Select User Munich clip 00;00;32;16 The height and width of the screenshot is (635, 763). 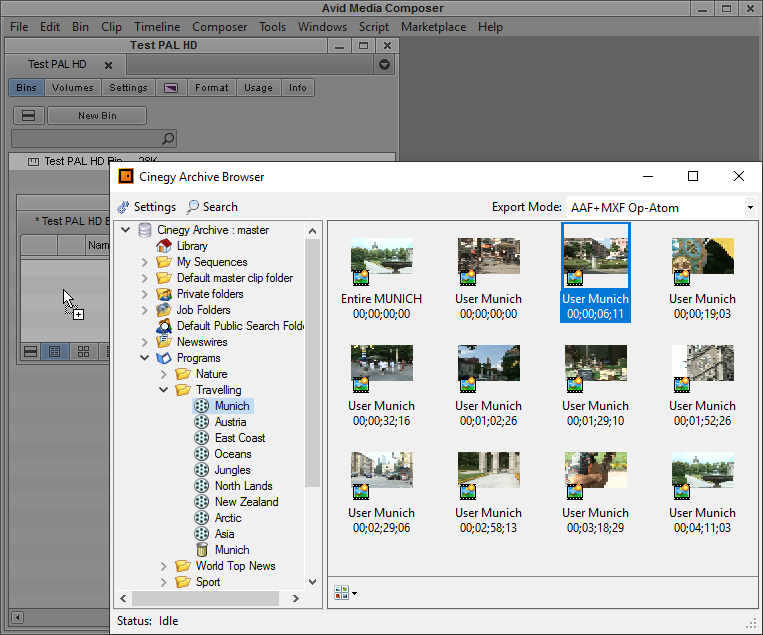[x=382, y=363]
